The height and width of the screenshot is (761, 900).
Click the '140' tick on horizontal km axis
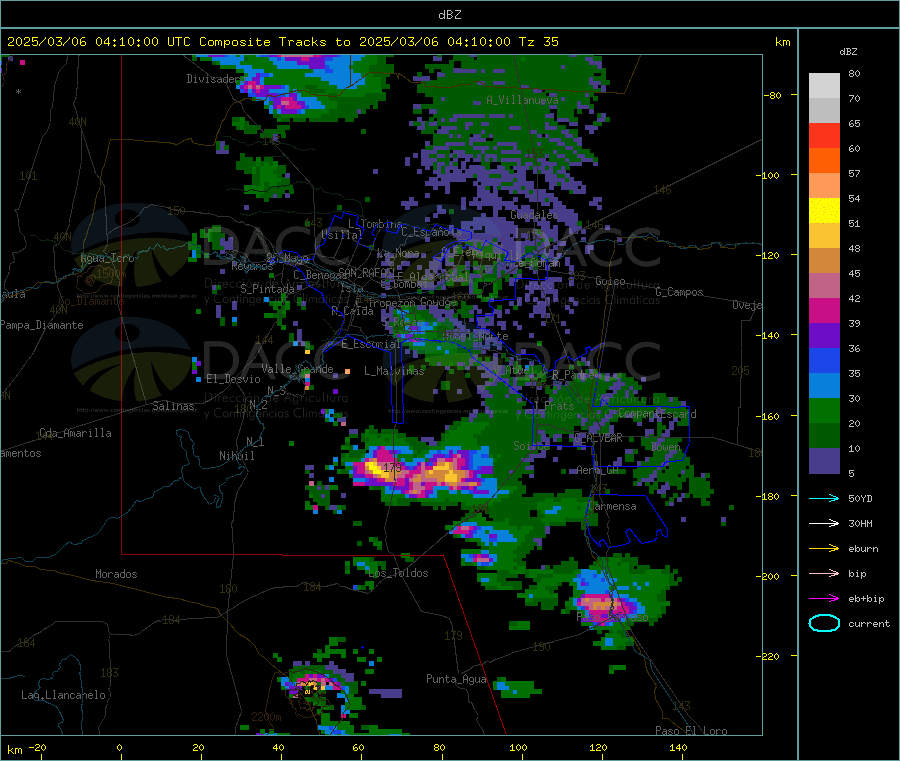click(x=678, y=747)
